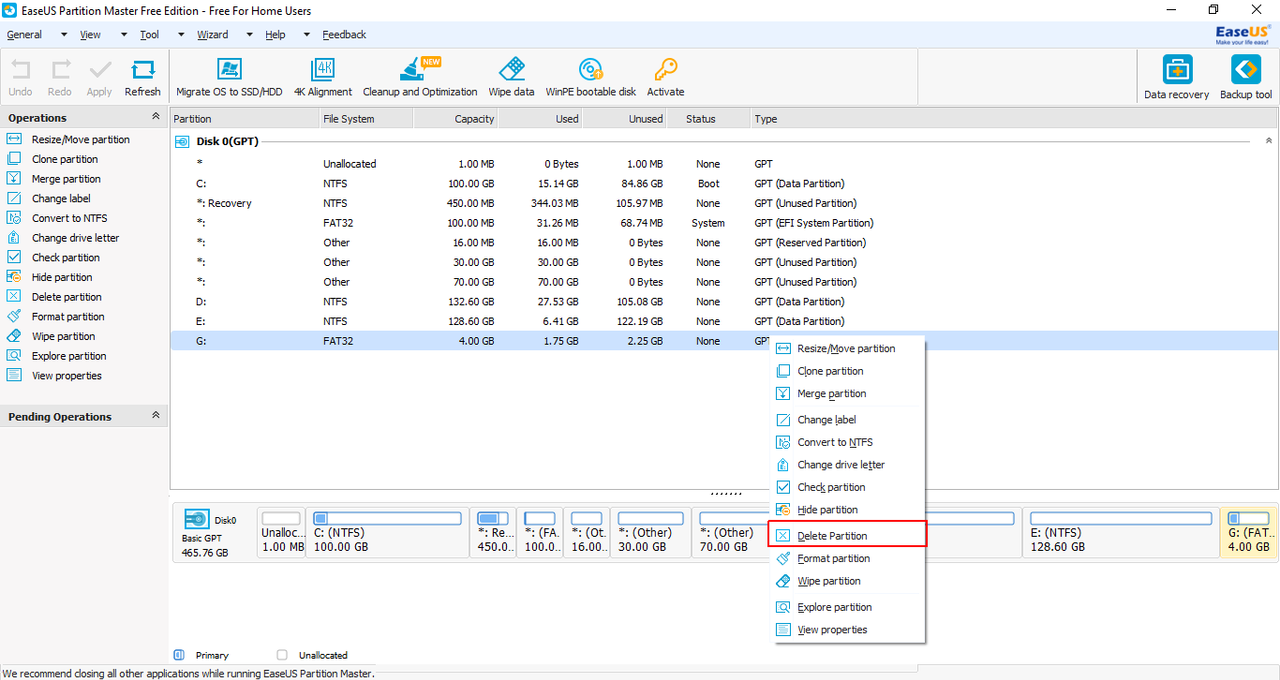Image resolution: width=1280 pixels, height=680 pixels.
Task: Choose View properties in Operations panel
Action: point(54,376)
